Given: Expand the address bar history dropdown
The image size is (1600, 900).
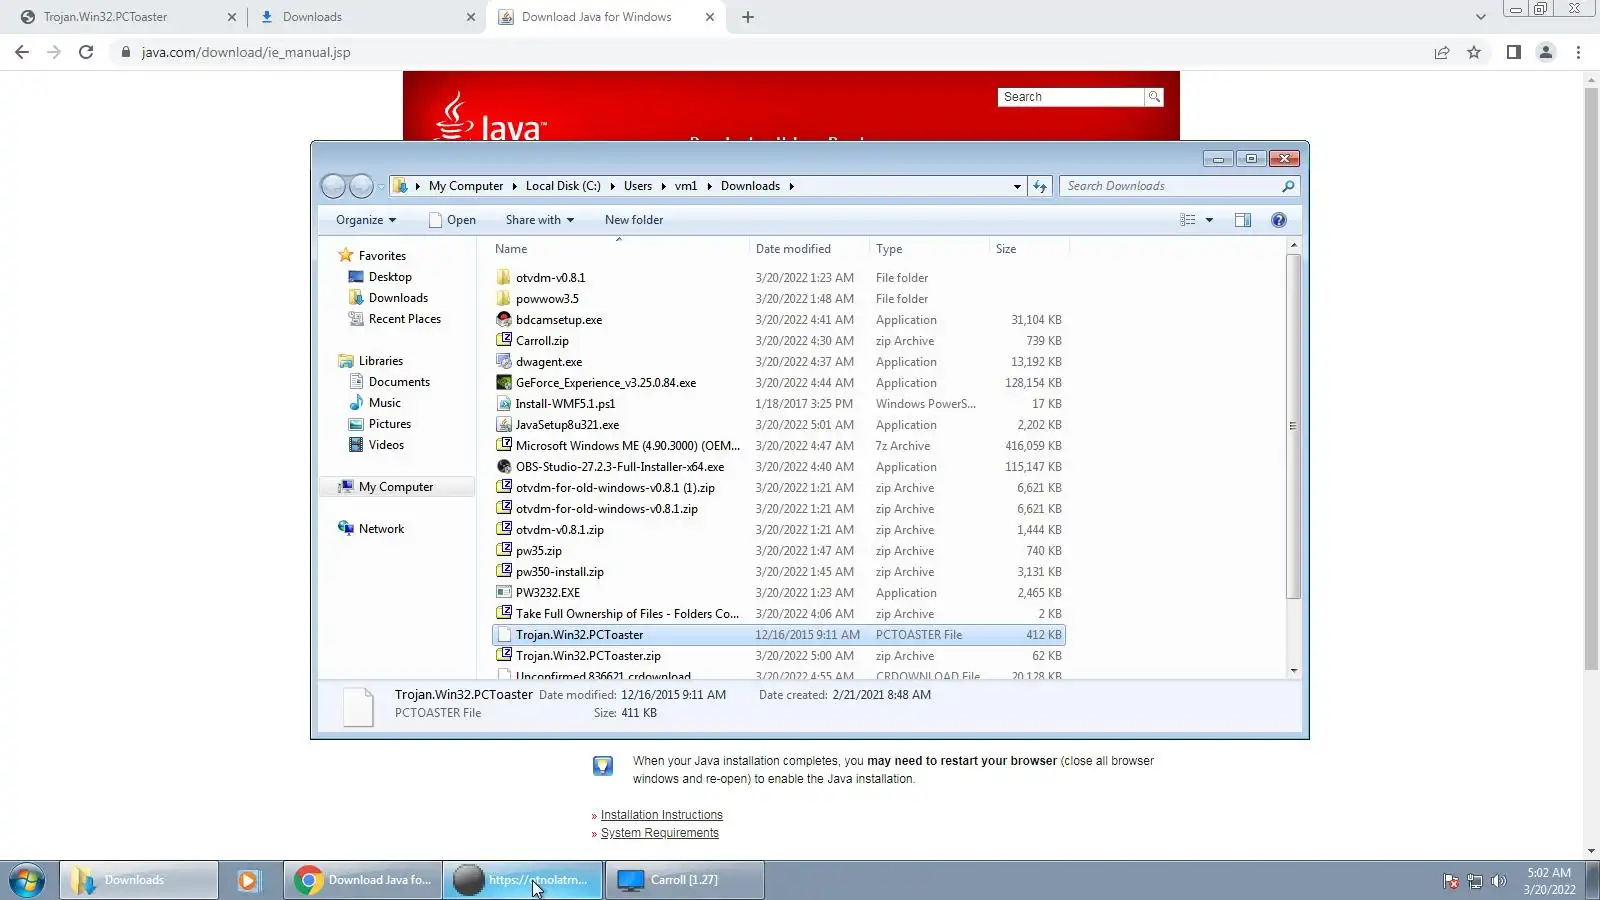Looking at the screenshot, I should click(x=1017, y=186).
